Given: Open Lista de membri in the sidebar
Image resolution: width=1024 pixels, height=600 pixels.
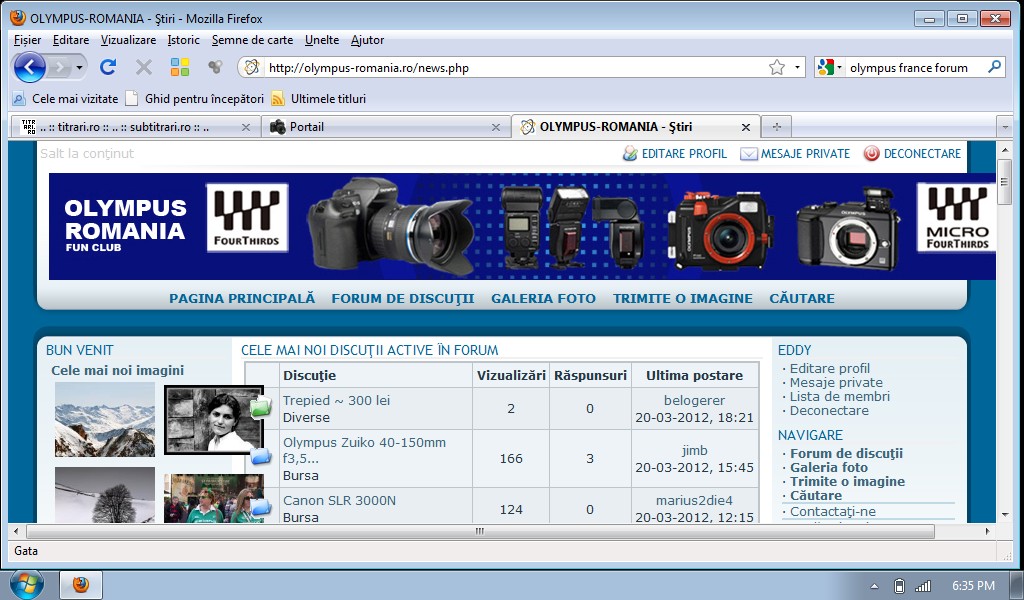Looking at the screenshot, I should pyautogui.click(x=839, y=396).
